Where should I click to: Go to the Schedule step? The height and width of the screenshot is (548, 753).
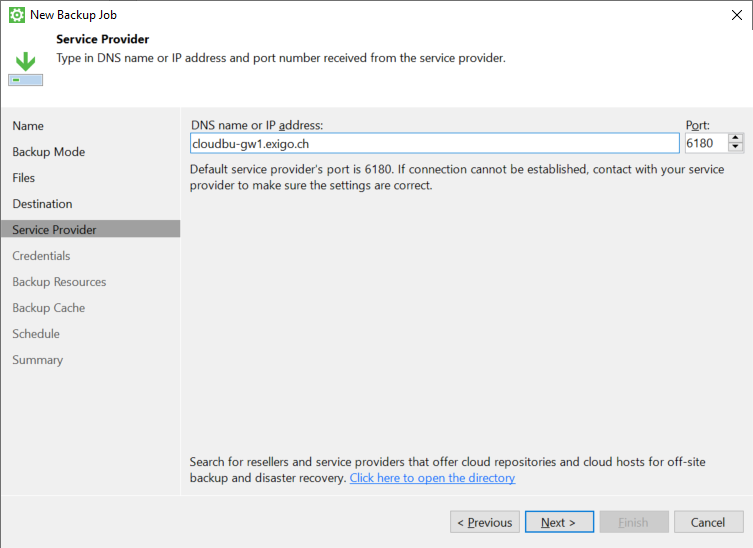click(x=36, y=334)
